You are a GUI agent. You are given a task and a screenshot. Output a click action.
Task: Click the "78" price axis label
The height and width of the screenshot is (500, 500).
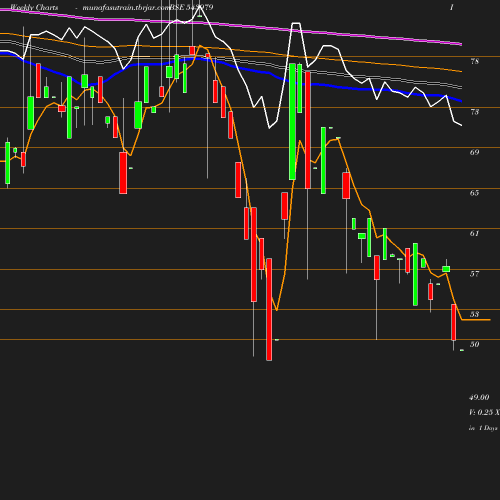click(x=475, y=61)
